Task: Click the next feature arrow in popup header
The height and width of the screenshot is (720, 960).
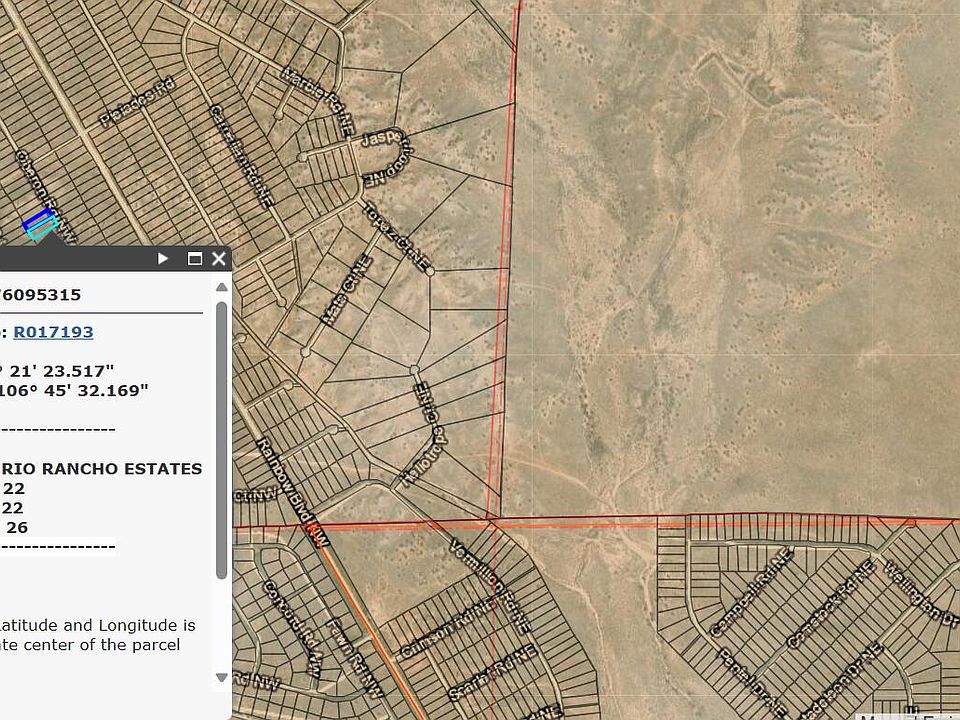Action: point(163,259)
